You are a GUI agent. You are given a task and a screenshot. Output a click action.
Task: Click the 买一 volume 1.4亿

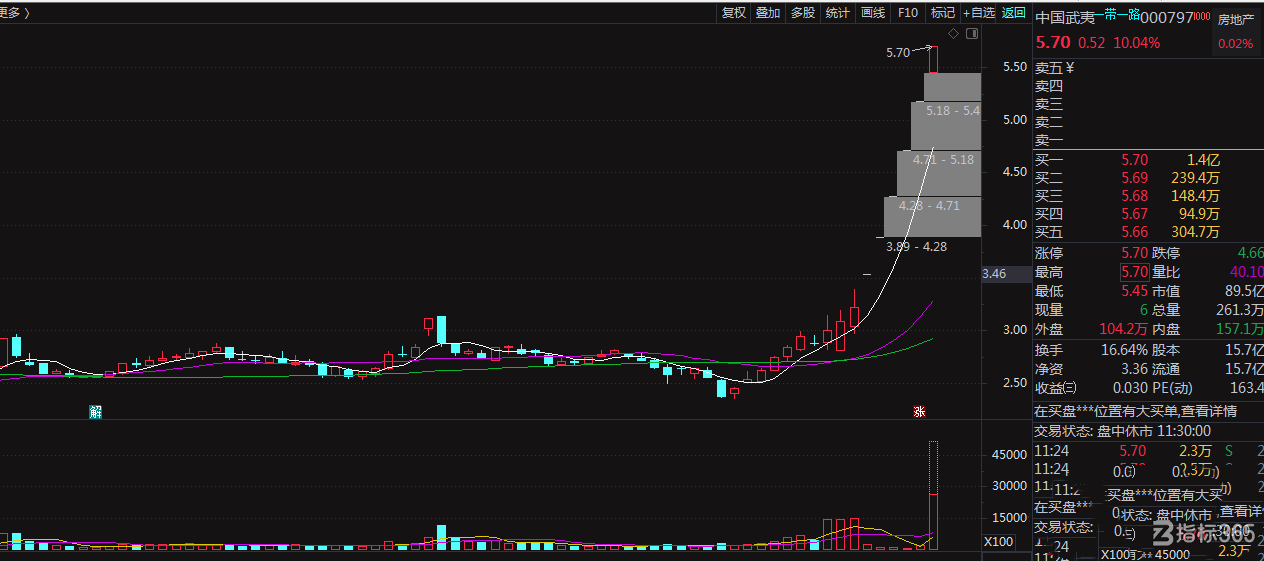coord(1203,160)
